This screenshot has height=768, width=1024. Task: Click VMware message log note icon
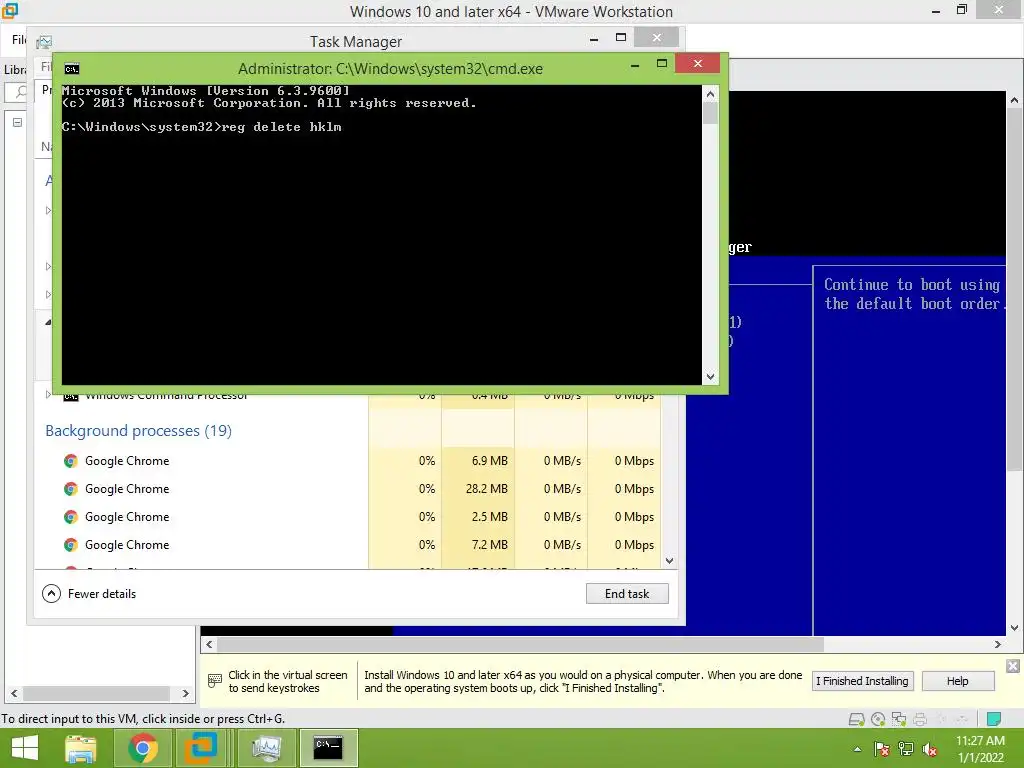(x=993, y=719)
